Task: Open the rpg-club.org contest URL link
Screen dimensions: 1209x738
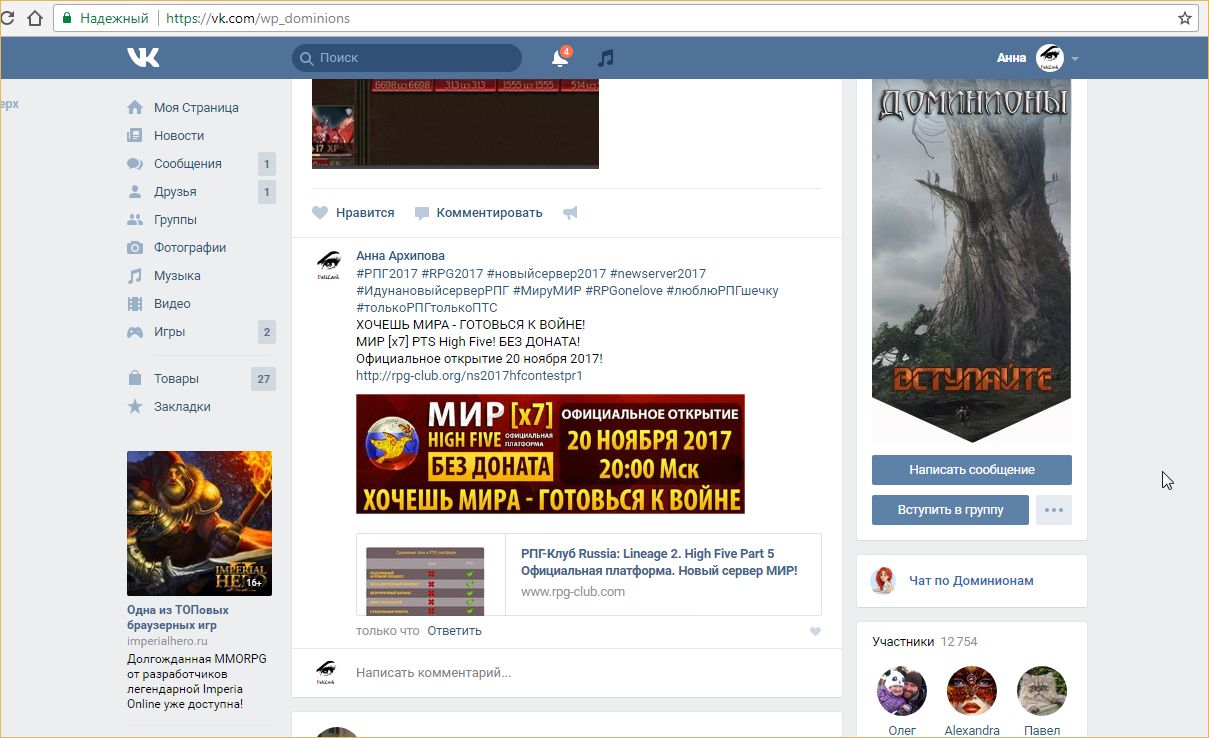Action: point(469,376)
